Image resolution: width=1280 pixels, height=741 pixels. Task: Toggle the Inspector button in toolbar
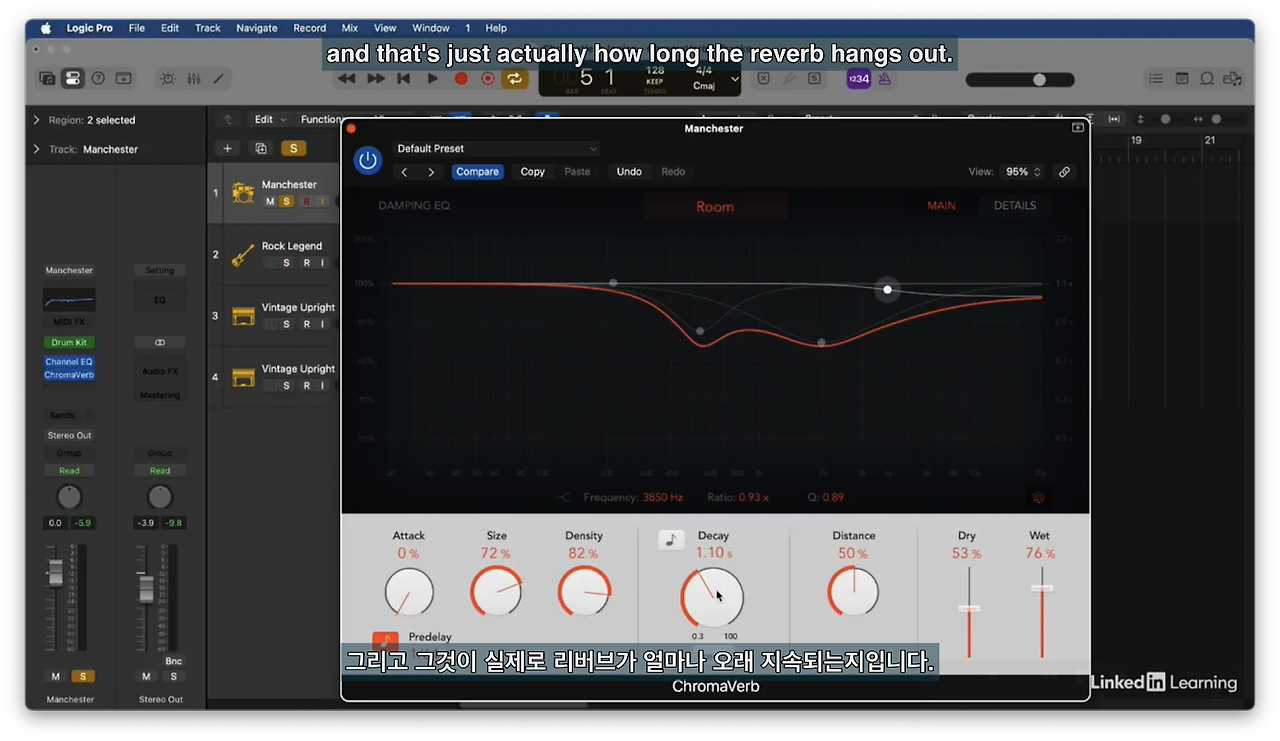pos(72,78)
